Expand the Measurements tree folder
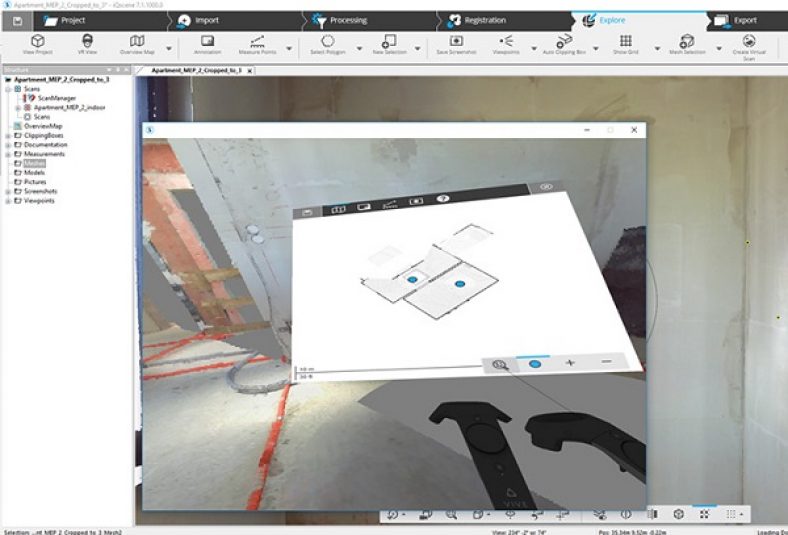 (x=8, y=154)
